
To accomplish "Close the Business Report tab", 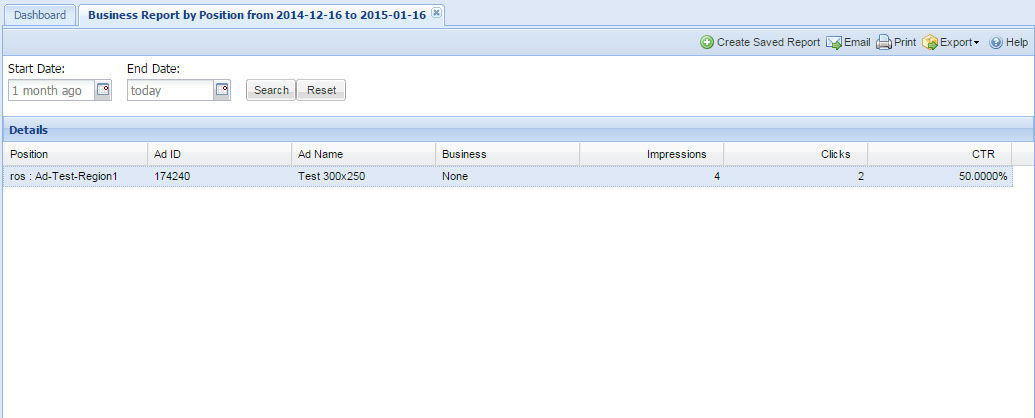I will coord(436,14).
